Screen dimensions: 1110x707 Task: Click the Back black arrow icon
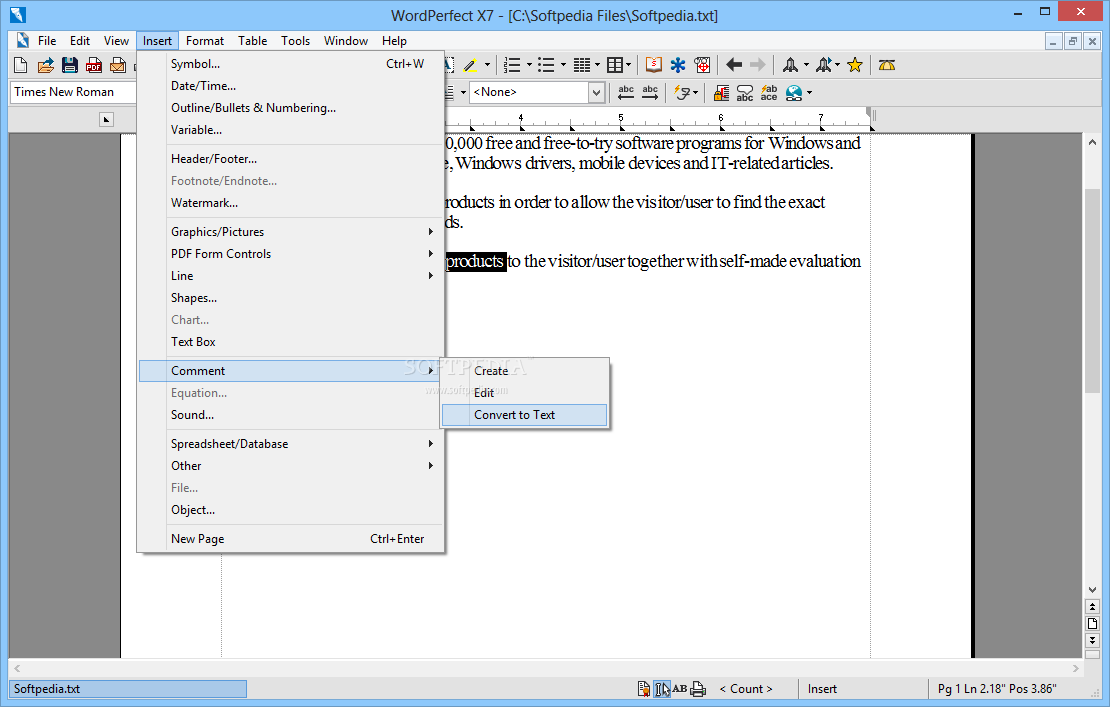point(734,65)
